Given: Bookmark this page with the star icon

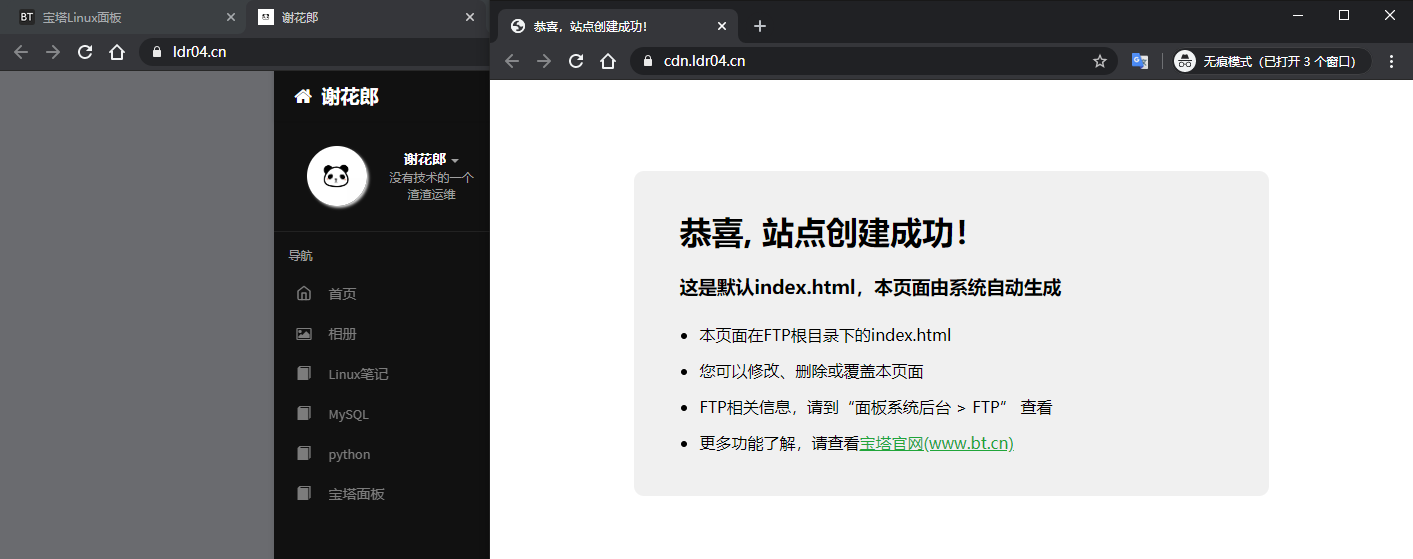Looking at the screenshot, I should [x=1100, y=61].
